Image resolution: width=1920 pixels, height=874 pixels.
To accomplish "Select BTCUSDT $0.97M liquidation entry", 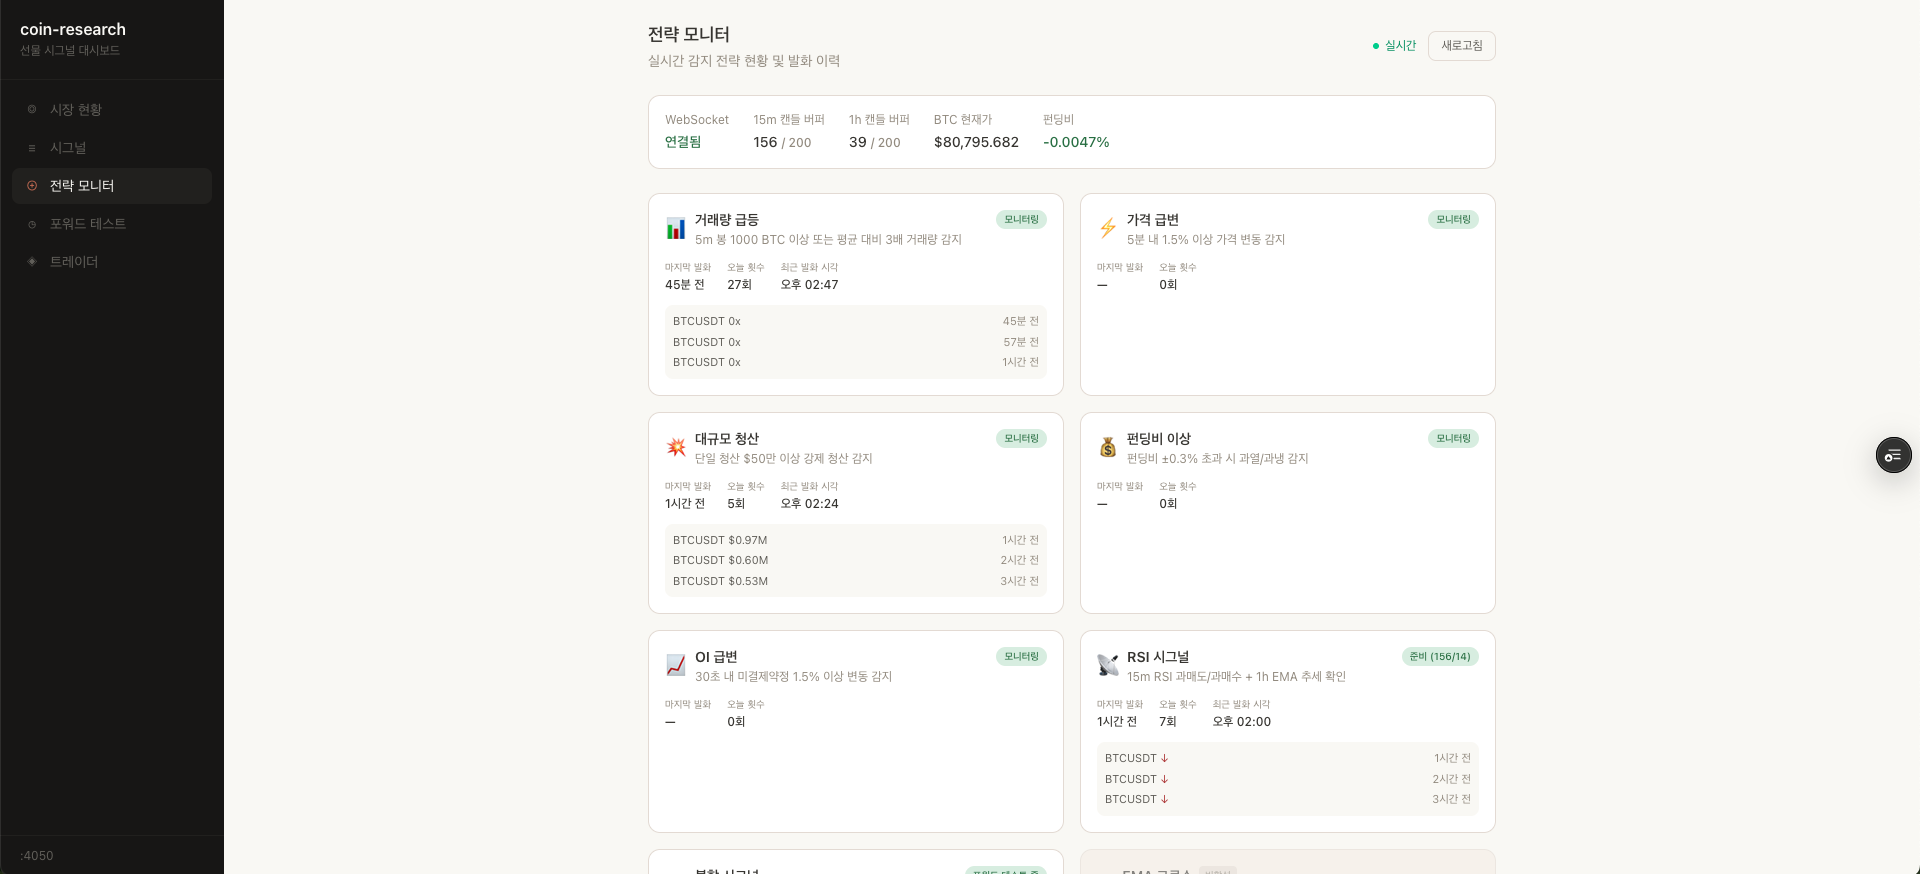I will (x=856, y=540).
